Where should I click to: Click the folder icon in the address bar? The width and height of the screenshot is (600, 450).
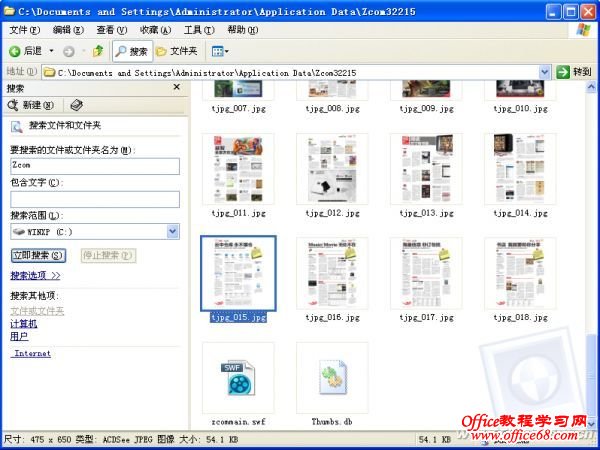(x=49, y=72)
